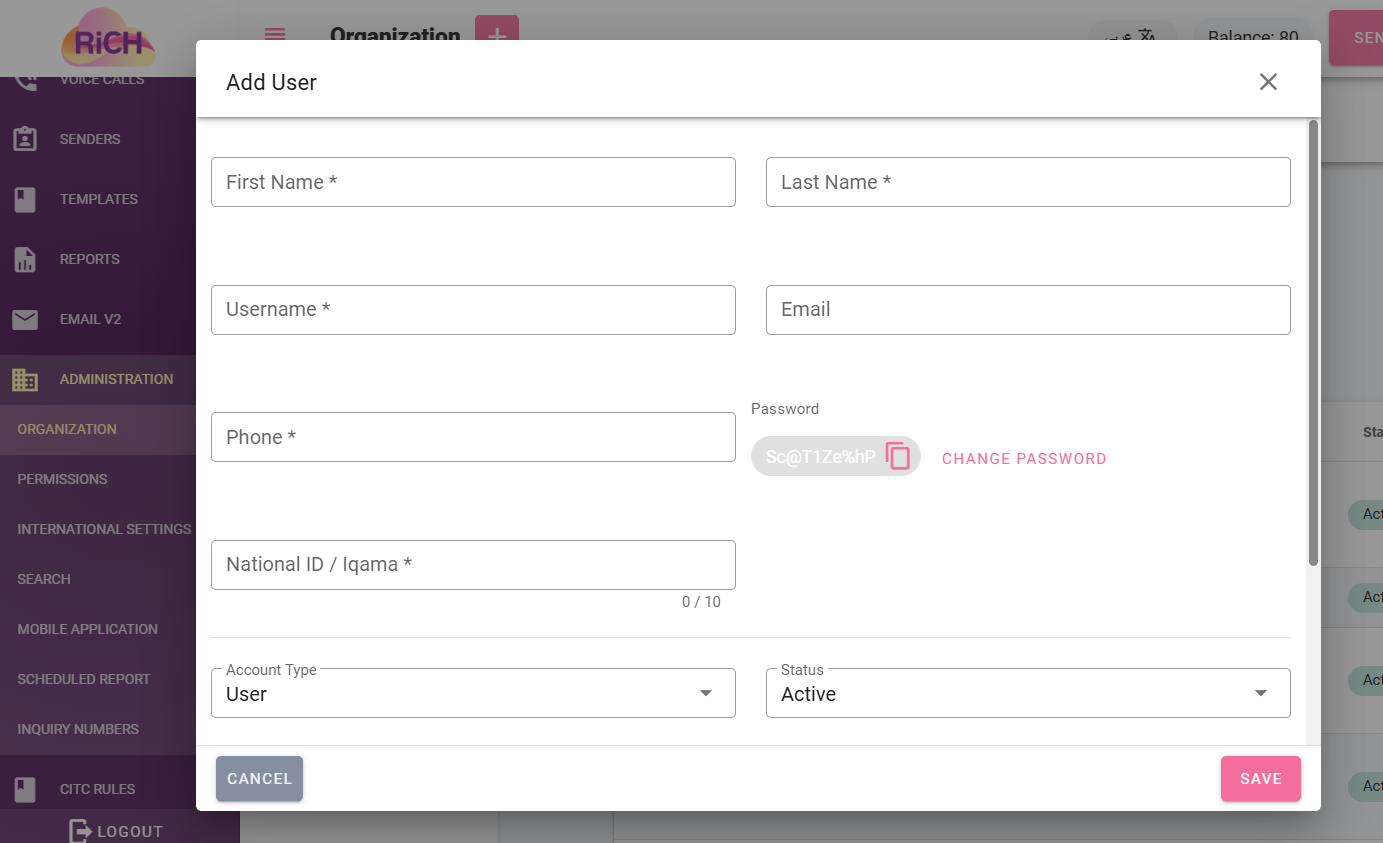This screenshot has width=1383, height=843.
Task: Click the dialog's vertical scrollbar
Action: [x=1313, y=342]
